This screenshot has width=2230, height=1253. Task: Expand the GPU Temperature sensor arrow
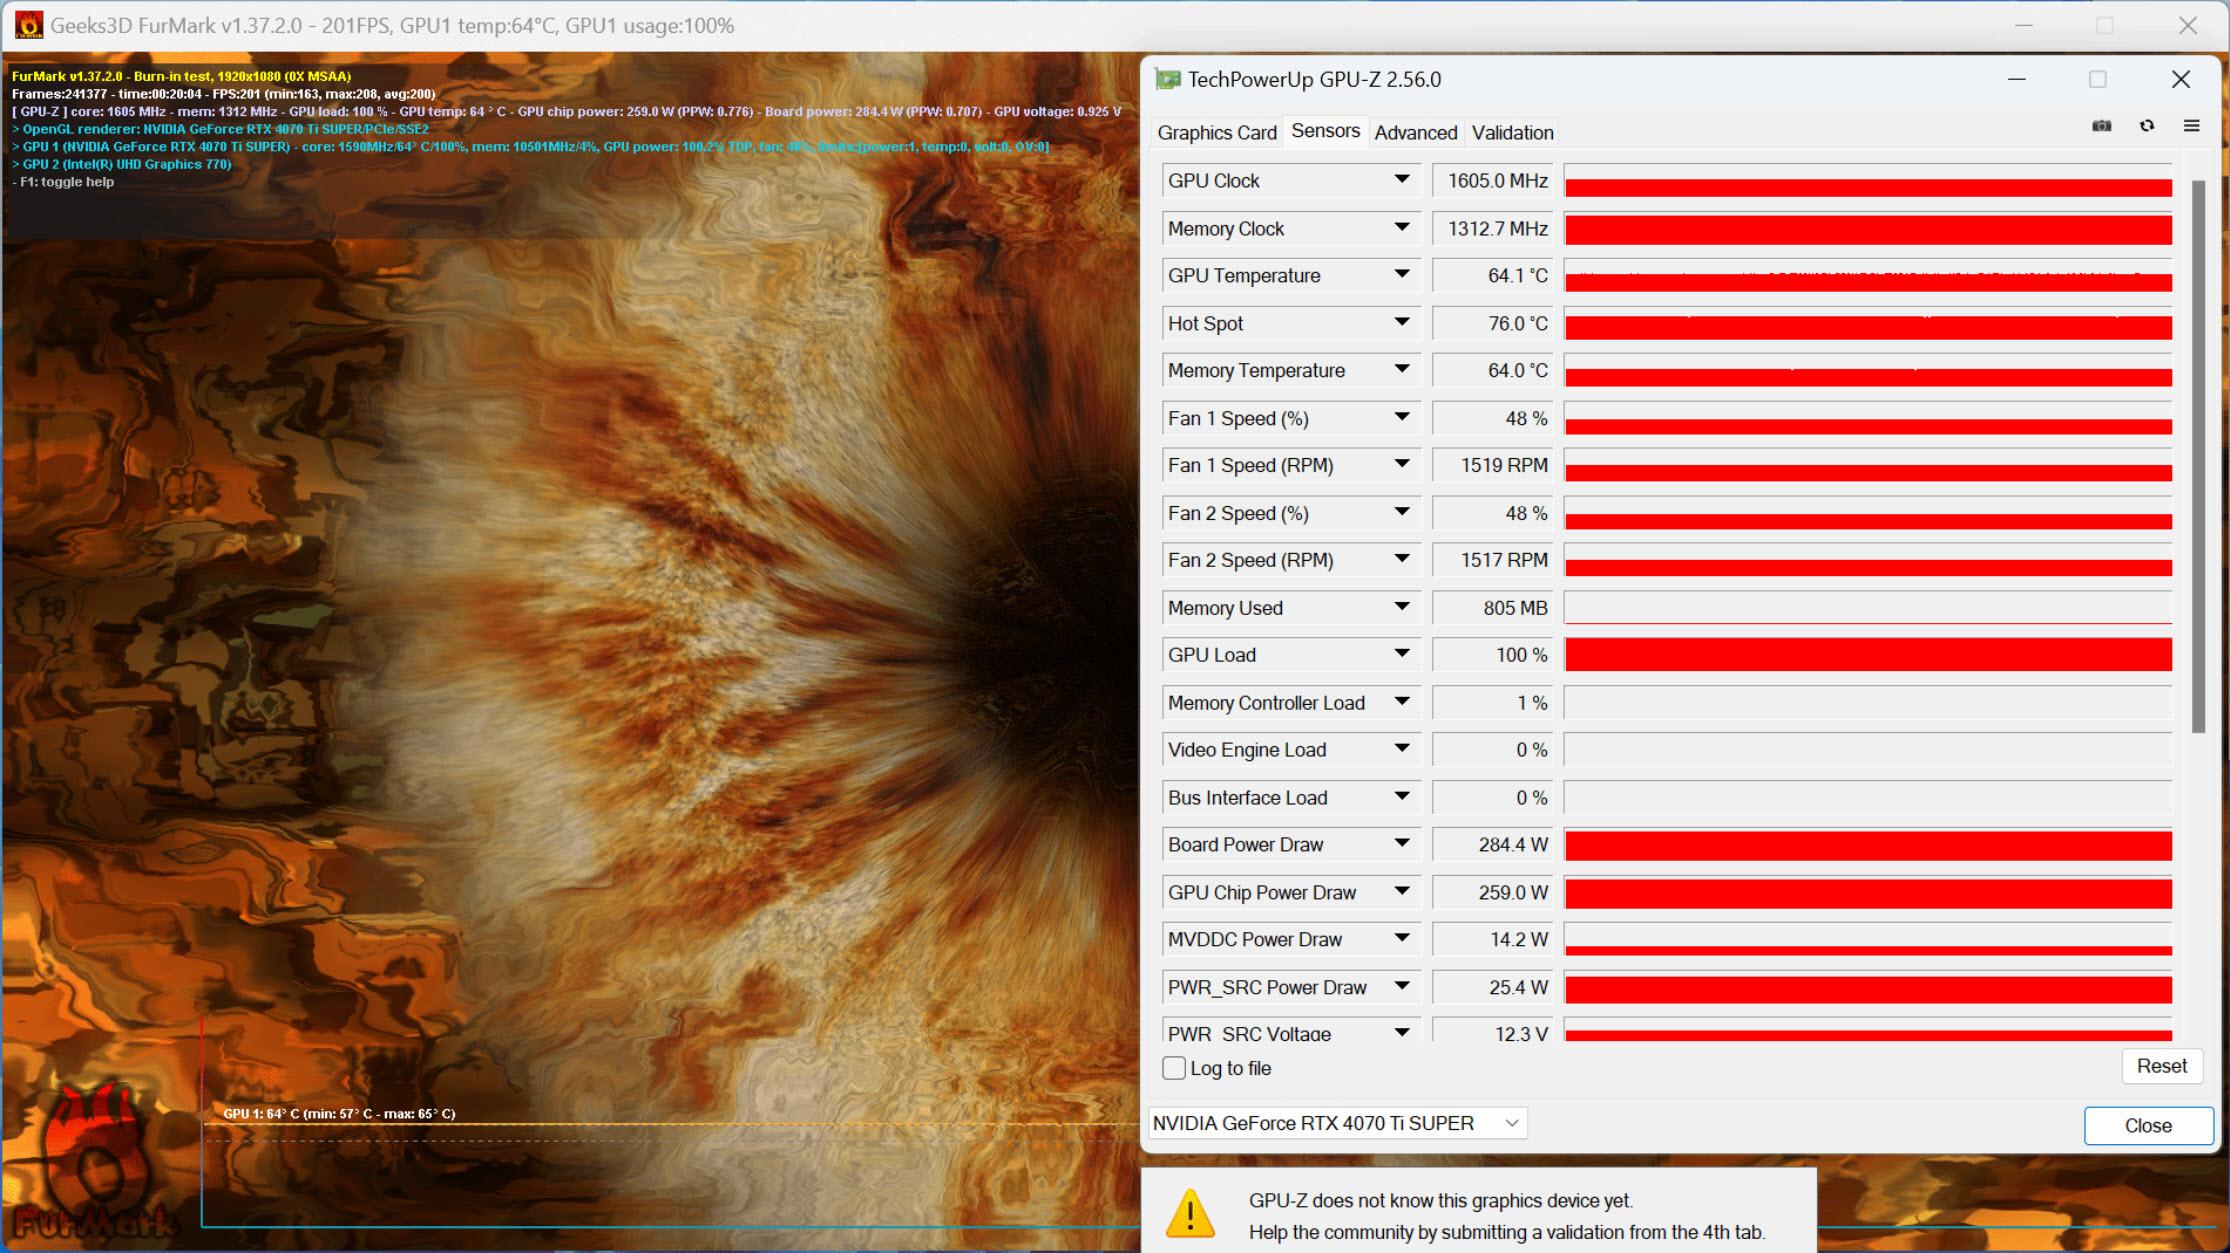(1403, 274)
